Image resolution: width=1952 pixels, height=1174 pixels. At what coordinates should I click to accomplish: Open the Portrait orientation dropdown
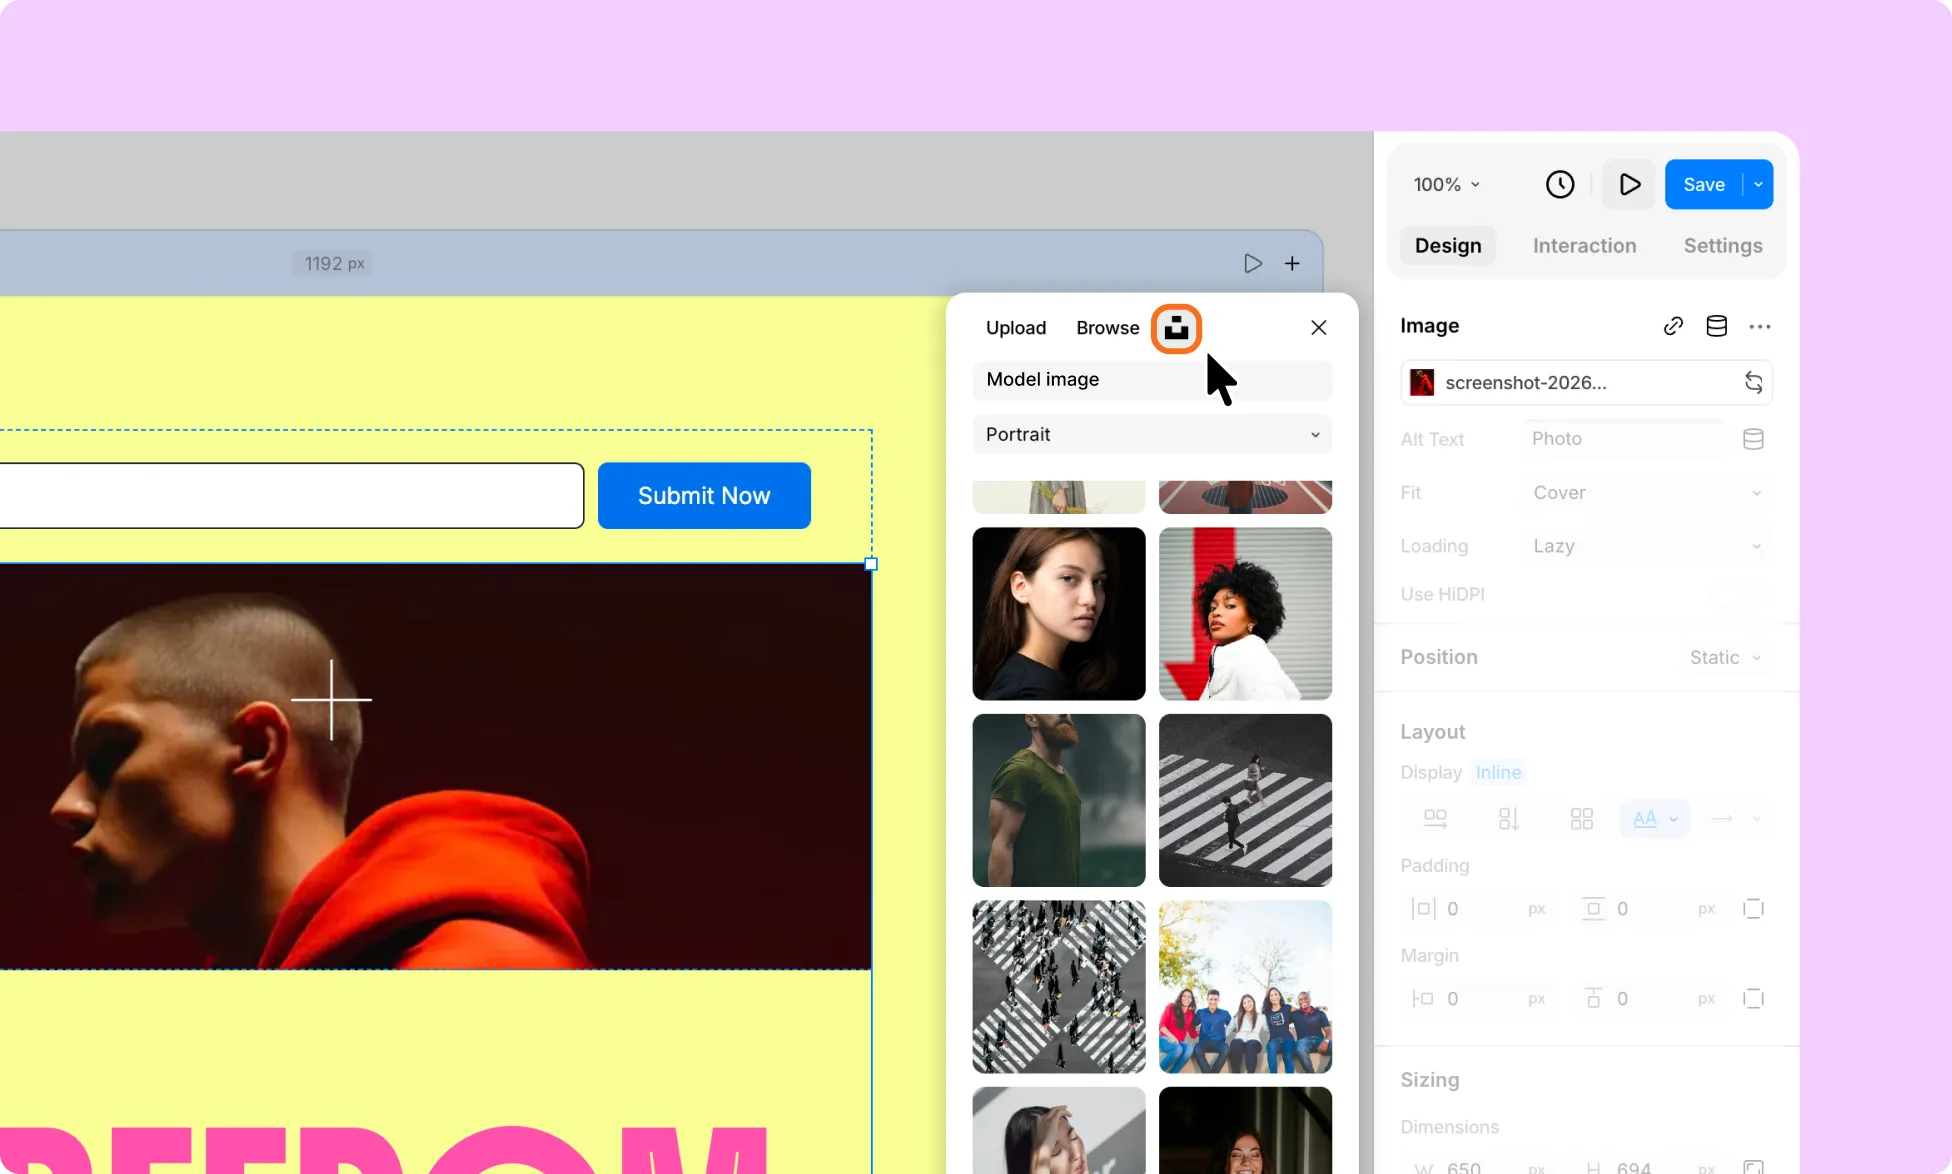click(x=1152, y=435)
